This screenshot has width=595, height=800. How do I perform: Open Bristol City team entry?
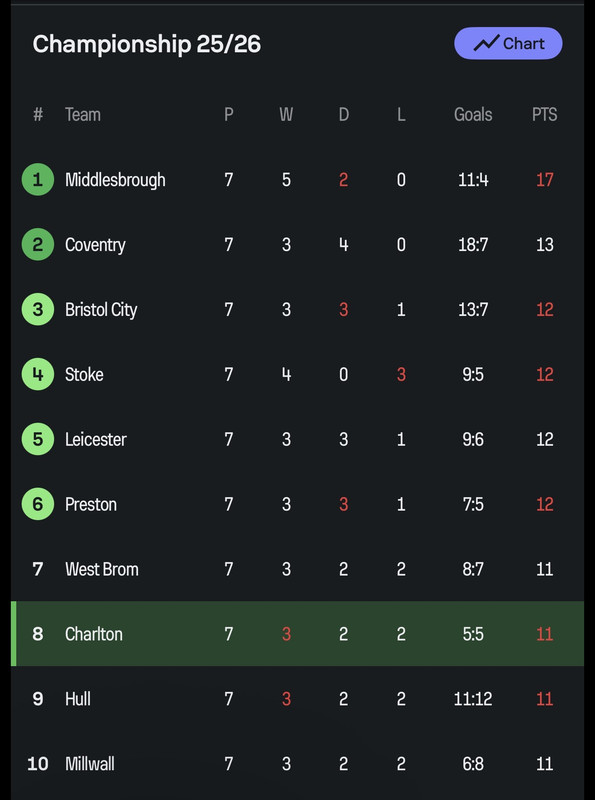click(298, 309)
